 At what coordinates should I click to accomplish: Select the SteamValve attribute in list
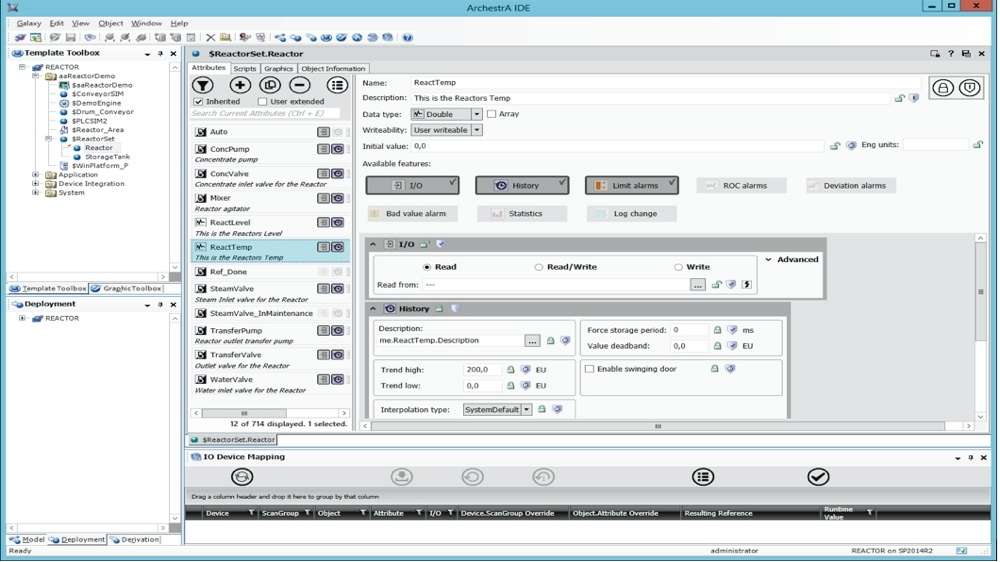click(x=270, y=293)
